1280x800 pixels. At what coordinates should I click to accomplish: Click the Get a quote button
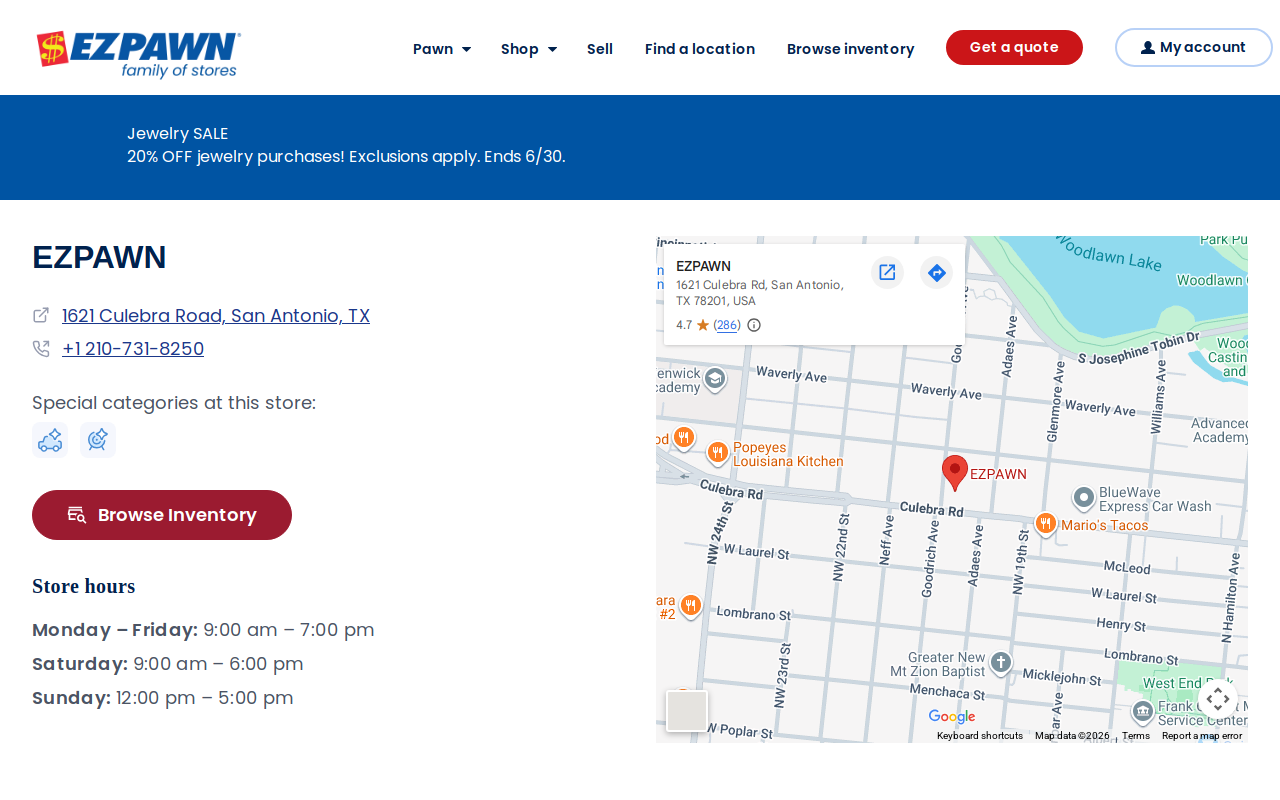click(1014, 47)
